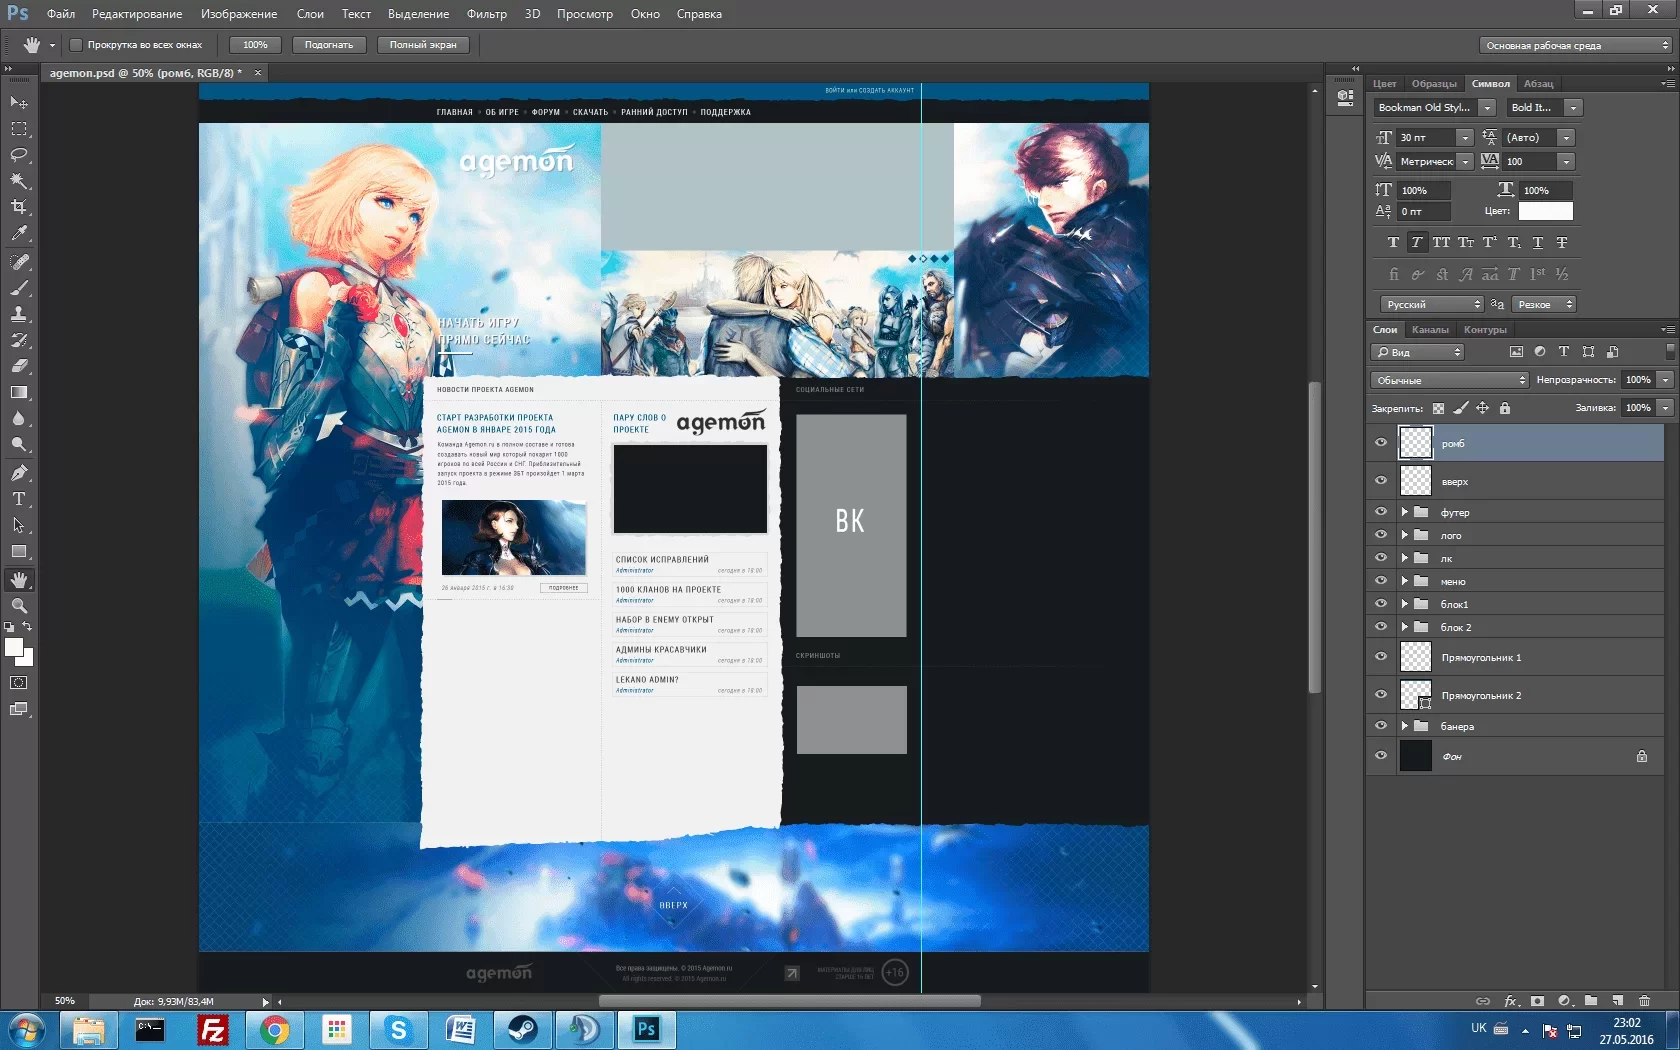This screenshot has height=1050, width=1680.
Task: Open the Обычные blend mode dropdown
Action: pyautogui.click(x=1449, y=380)
